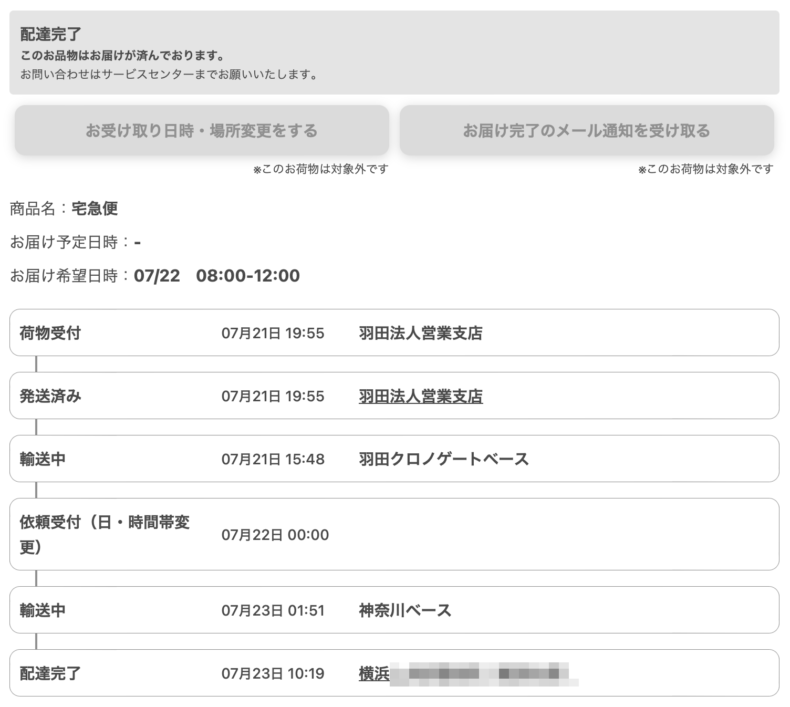Open the 横浜 office link in 配達完了 row
This screenshot has width=790, height=707.
coord(374,673)
